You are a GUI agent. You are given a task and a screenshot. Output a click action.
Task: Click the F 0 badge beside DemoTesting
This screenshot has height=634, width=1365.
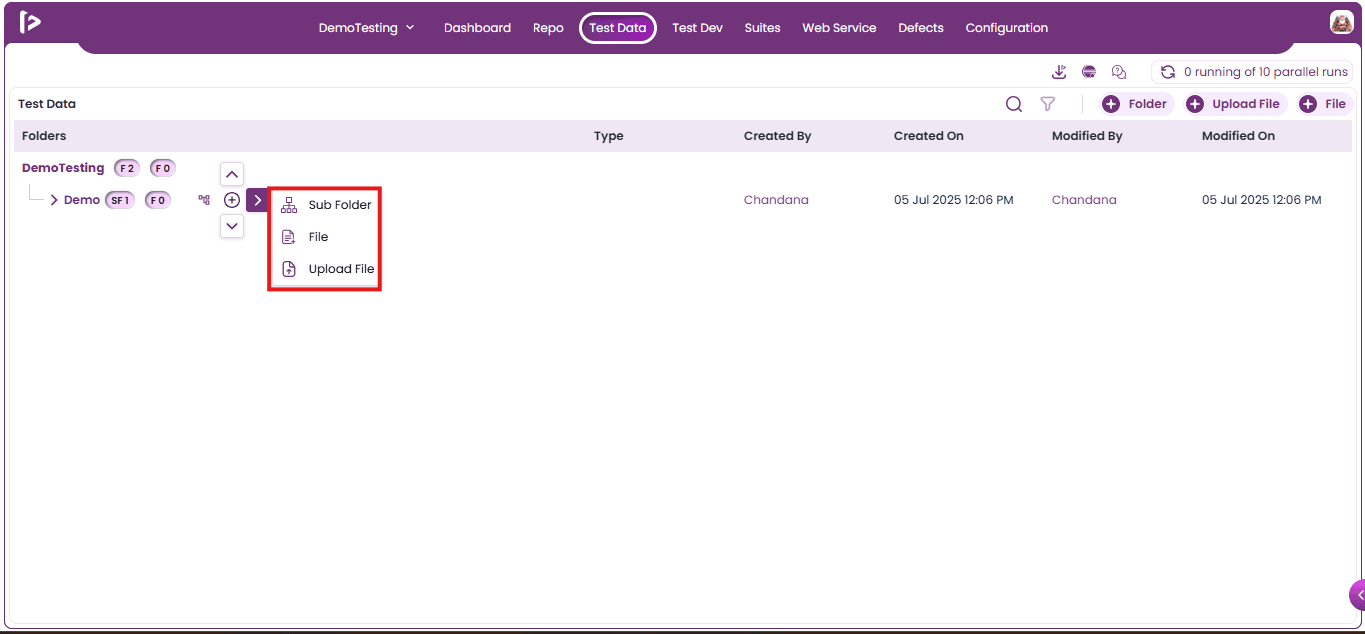click(163, 168)
